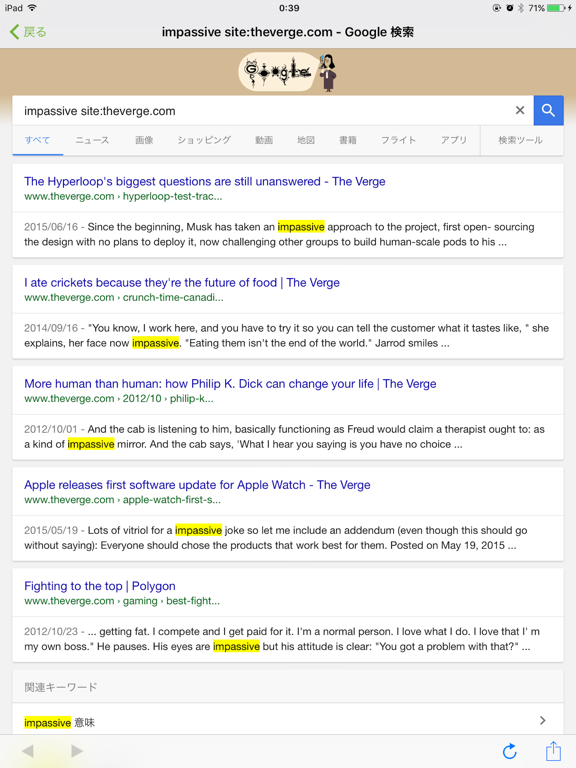Tap the crunch-time-canadi... URL line
The width and height of the screenshot is (576, 768).
click(124, 297)
